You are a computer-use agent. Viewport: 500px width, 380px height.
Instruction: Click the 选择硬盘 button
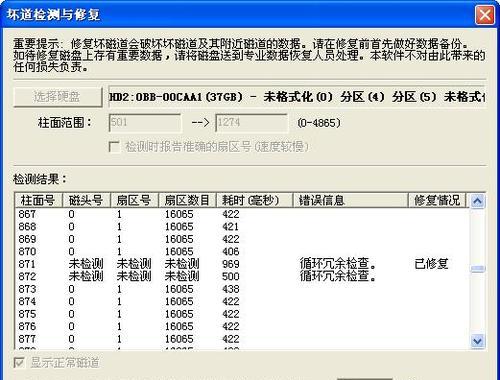(58, 97)
